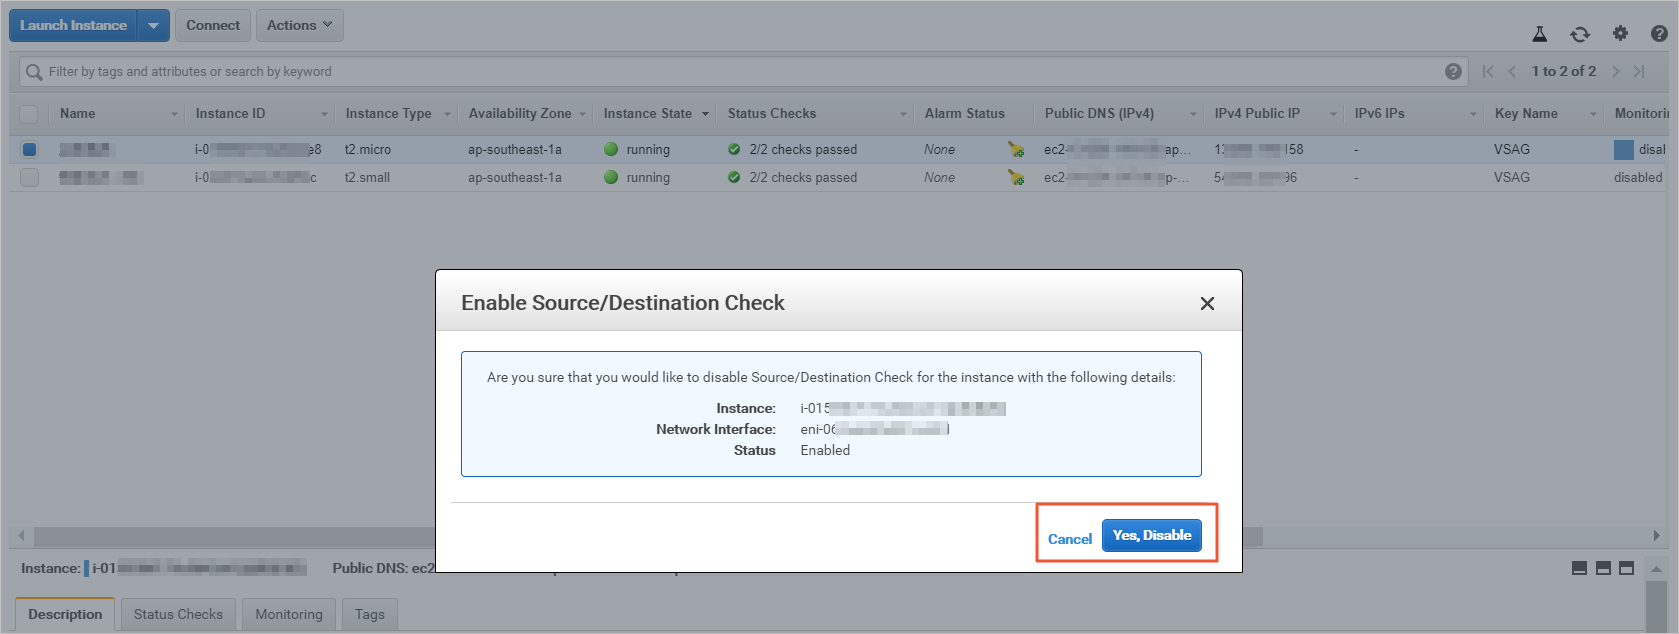Click the filter bar help icon
1679x634 pixels.
(1453, 71)
